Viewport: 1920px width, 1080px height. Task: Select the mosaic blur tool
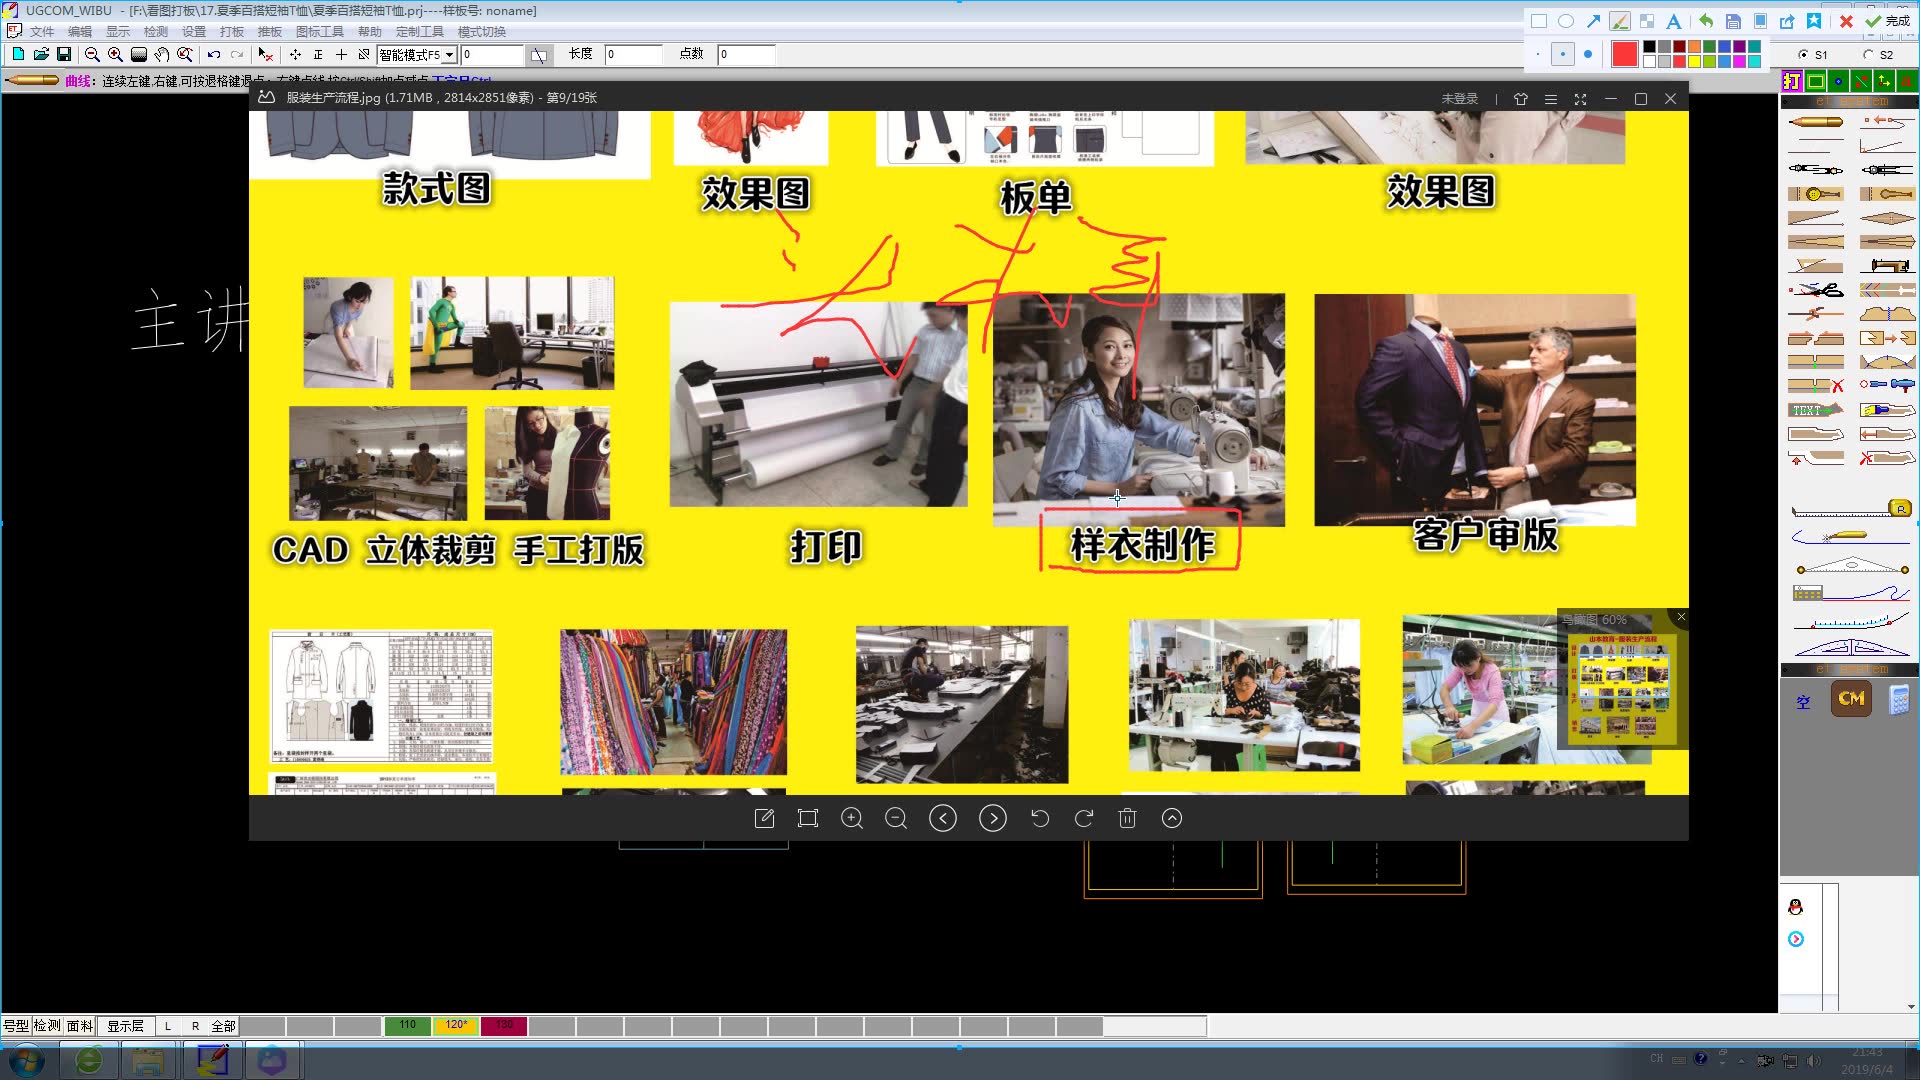coord(1646,21)
